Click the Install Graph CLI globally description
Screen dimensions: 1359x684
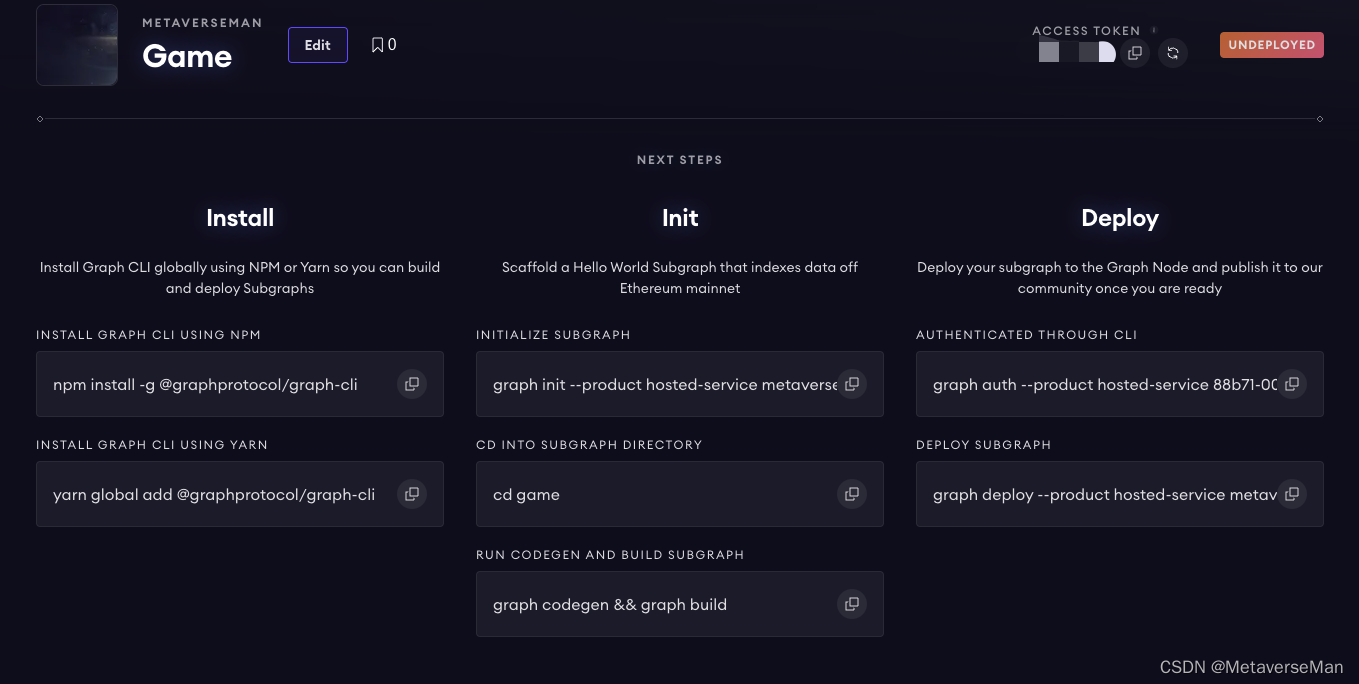[240, 278]
